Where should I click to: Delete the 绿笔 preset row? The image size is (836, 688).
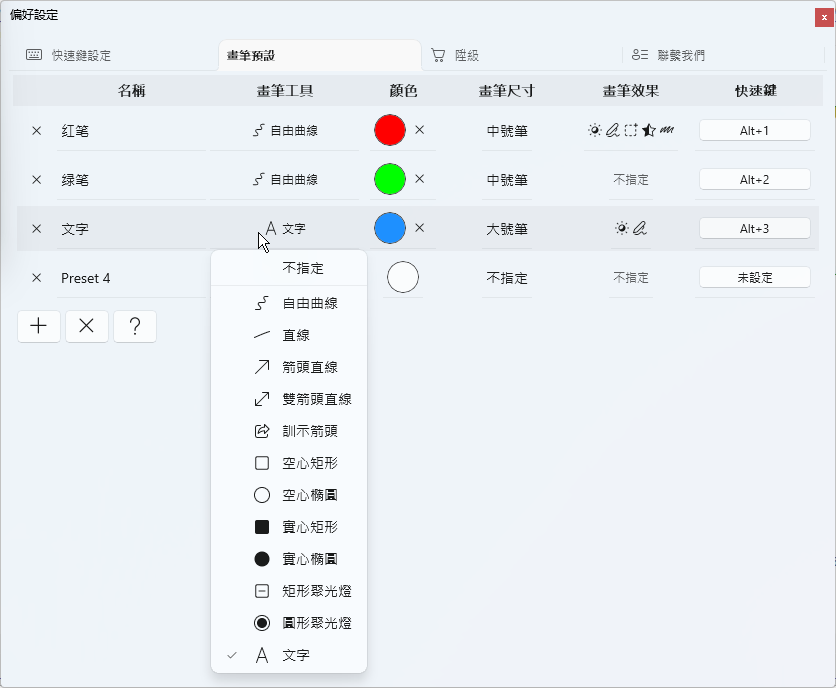tap(36, 180)
